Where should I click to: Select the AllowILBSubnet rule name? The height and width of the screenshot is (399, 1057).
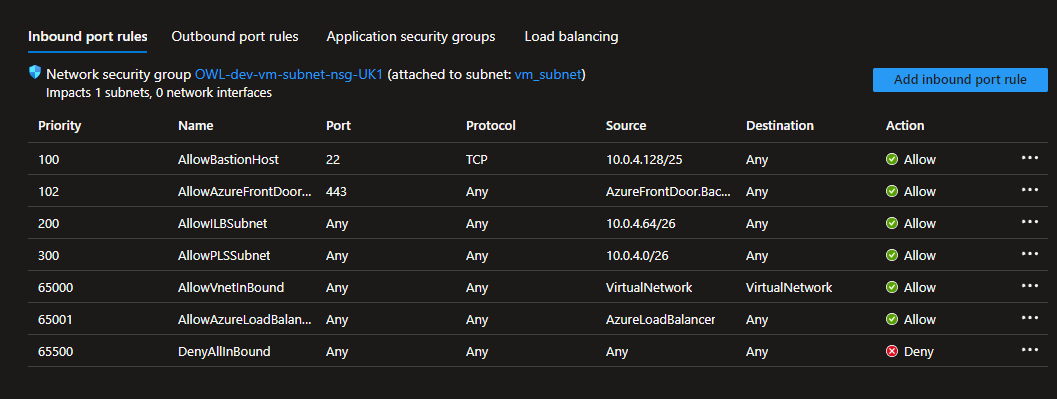click(222, 224)
